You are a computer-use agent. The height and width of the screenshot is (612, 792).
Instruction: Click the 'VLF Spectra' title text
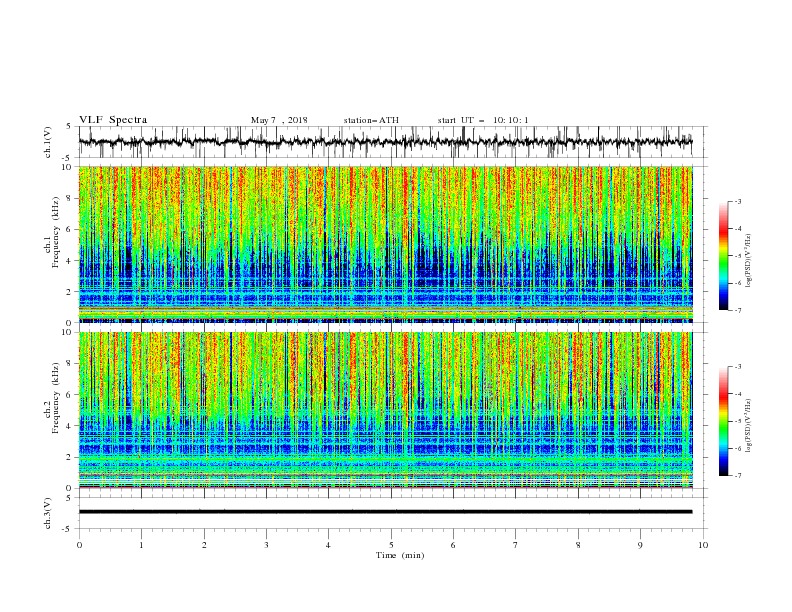click(x=113, y=120)
